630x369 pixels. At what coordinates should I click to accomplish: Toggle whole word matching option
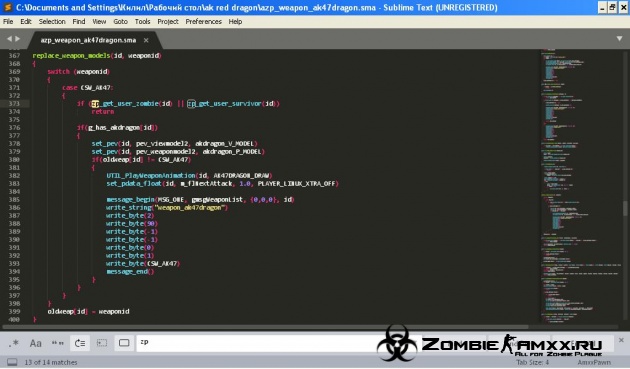click(x=57, y=343)
